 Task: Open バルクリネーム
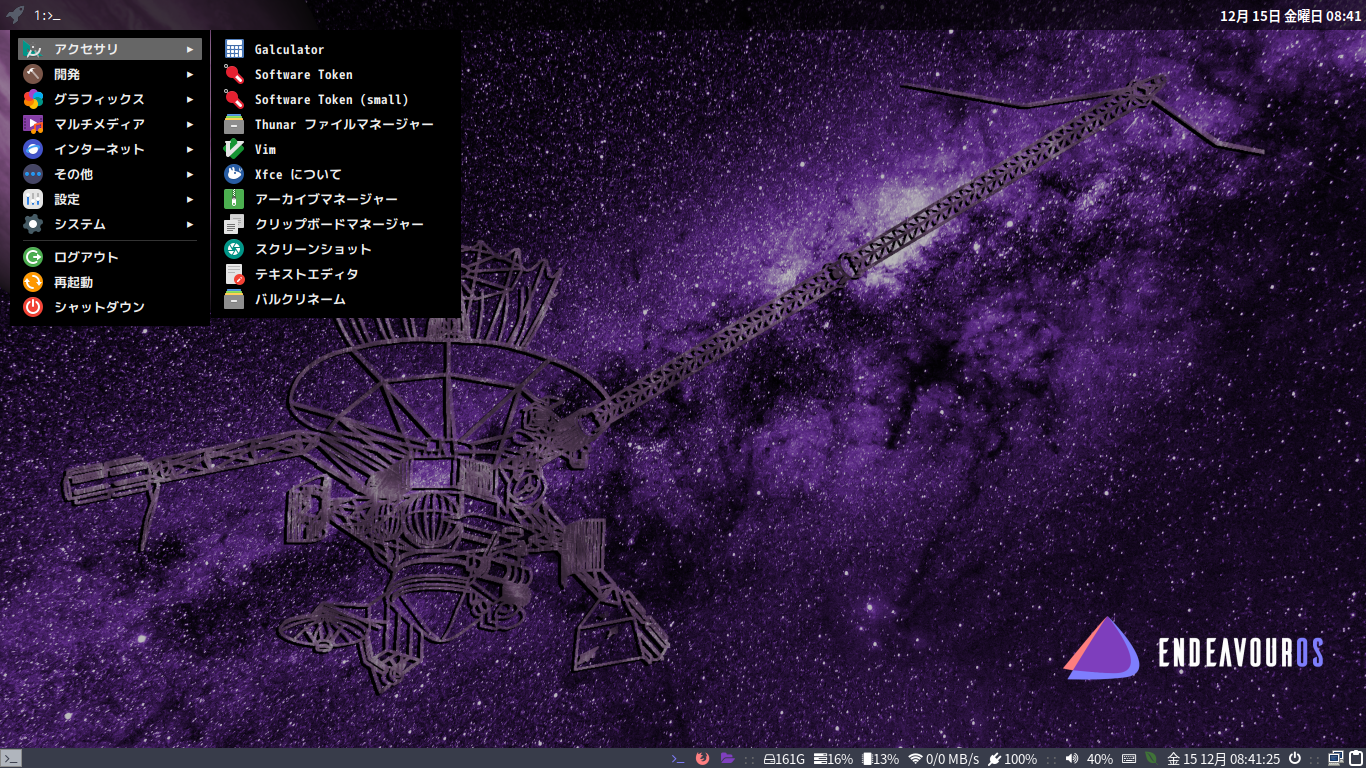[x=335, y=299]
